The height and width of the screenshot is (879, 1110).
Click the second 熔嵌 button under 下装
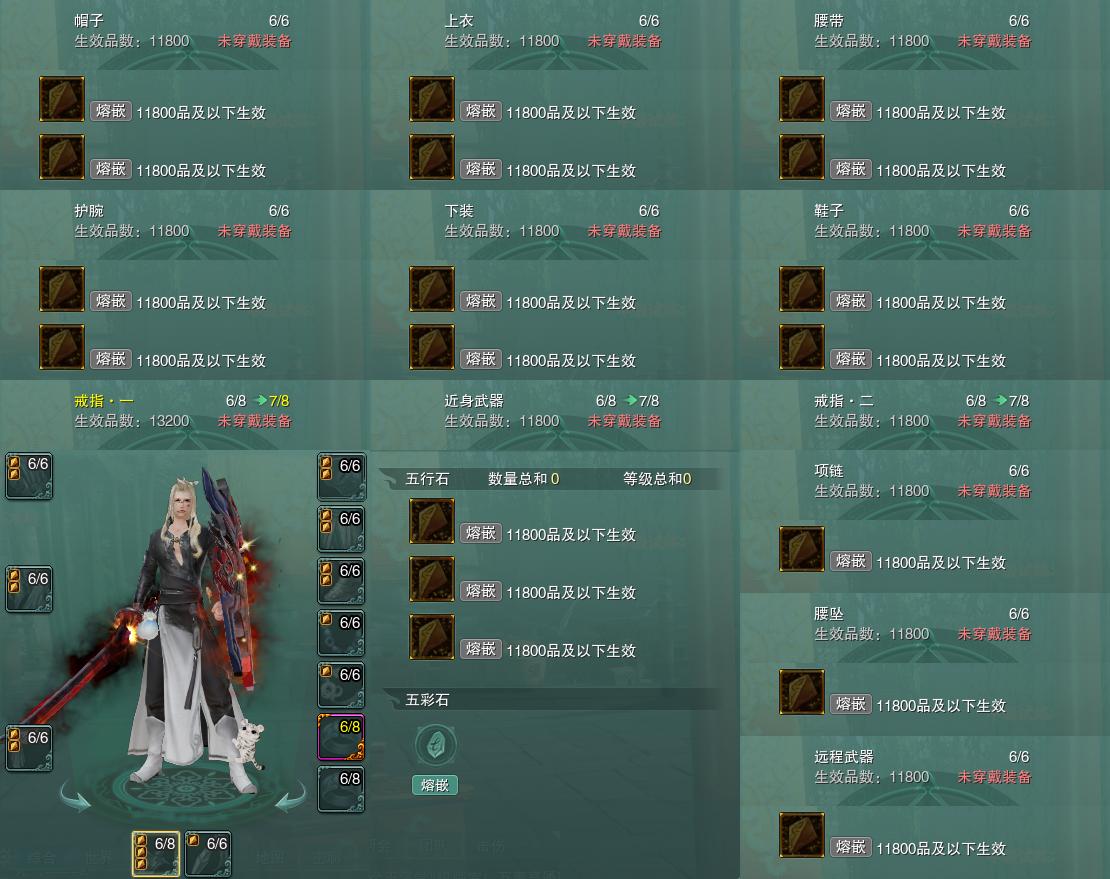(481, 360)
